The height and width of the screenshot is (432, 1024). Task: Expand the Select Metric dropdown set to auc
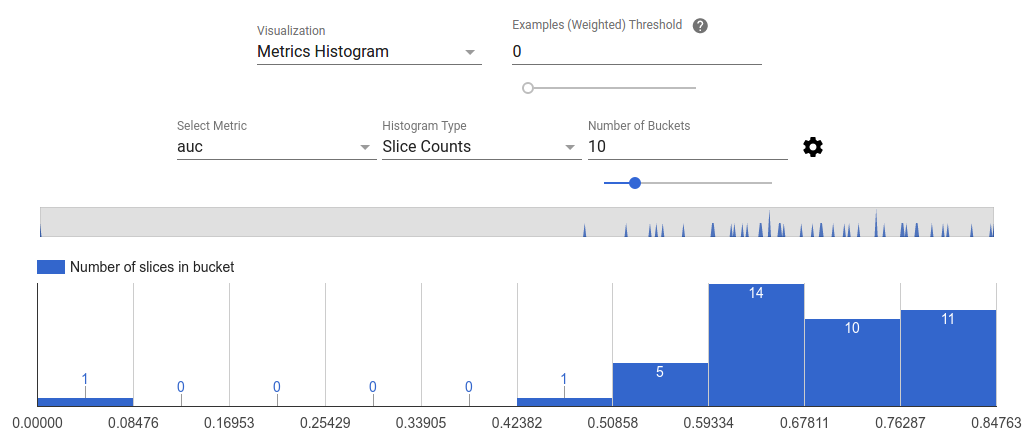(x=274, y=147)
